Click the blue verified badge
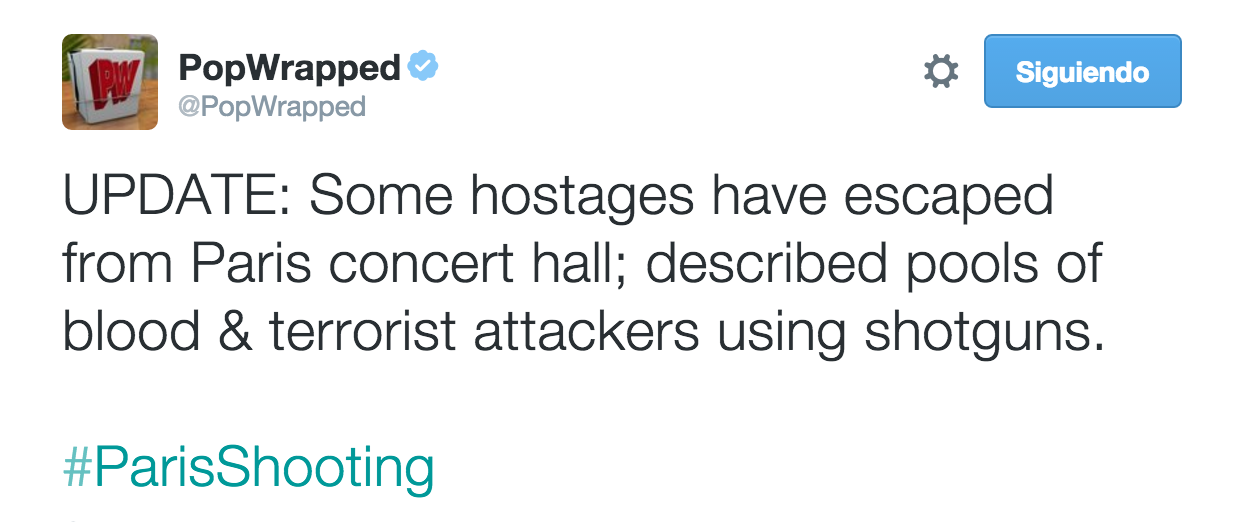The height and width of the screenshot is (522, 1242). coord(424,67)
